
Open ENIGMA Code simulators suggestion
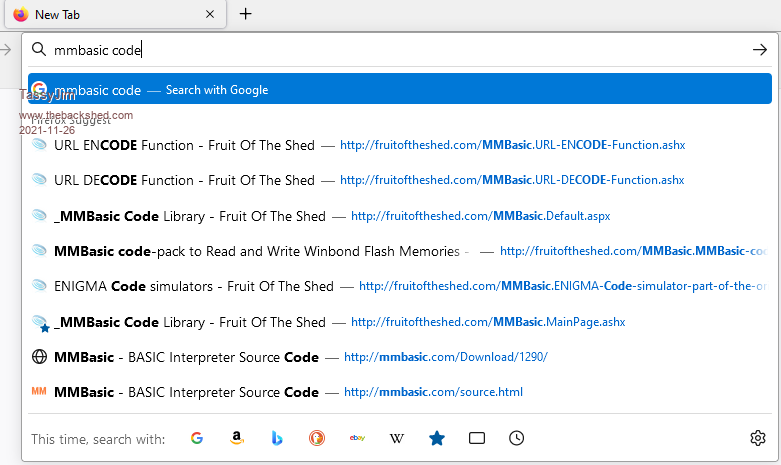tap(193, 286)
